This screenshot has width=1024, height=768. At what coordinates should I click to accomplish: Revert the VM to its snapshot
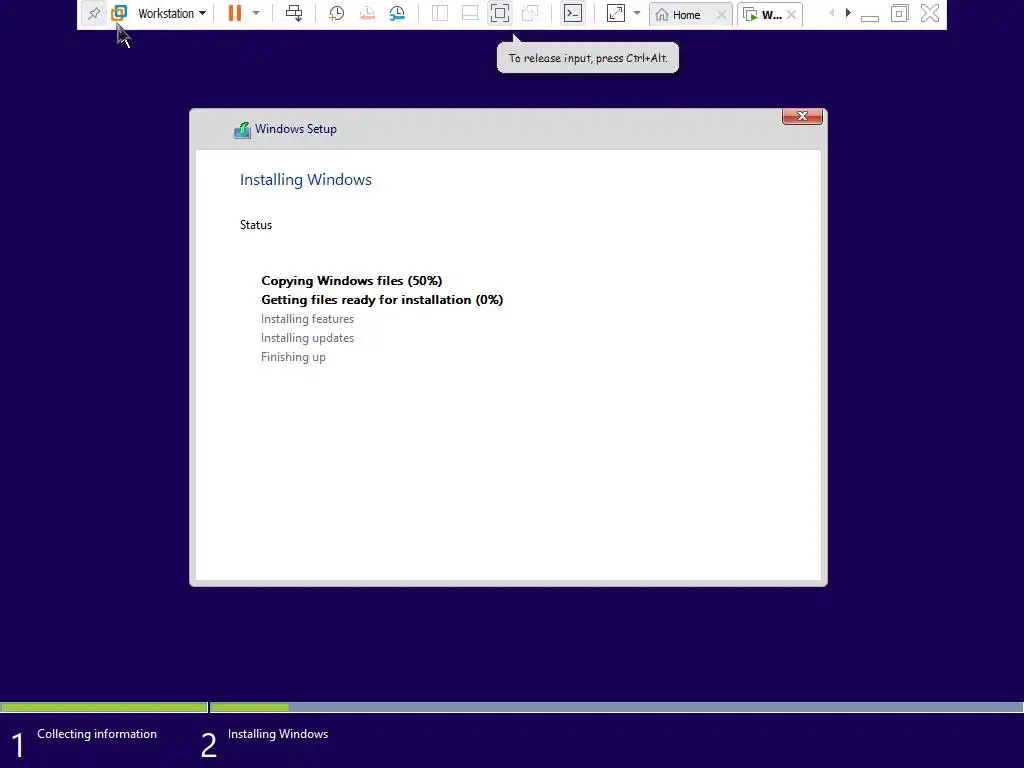pos(367,13)
